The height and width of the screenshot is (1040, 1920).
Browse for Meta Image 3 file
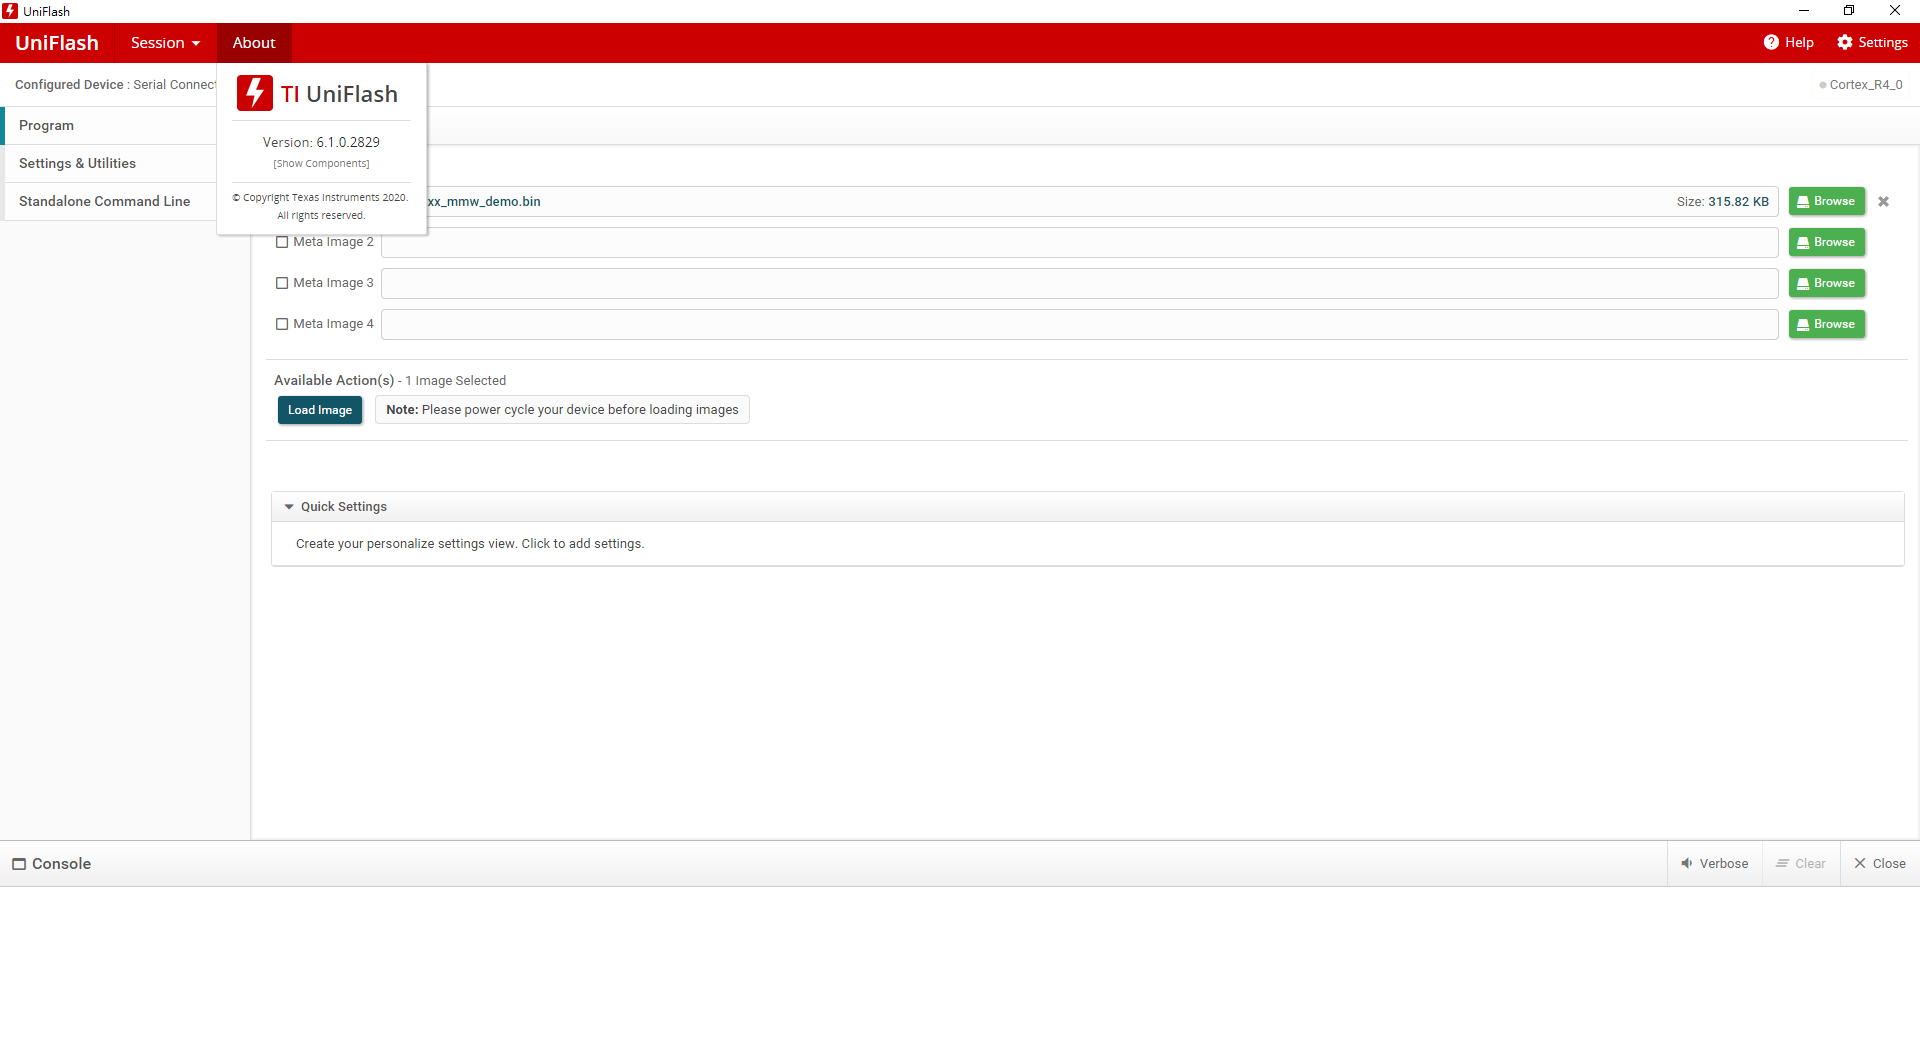[x=1826, y=283]
